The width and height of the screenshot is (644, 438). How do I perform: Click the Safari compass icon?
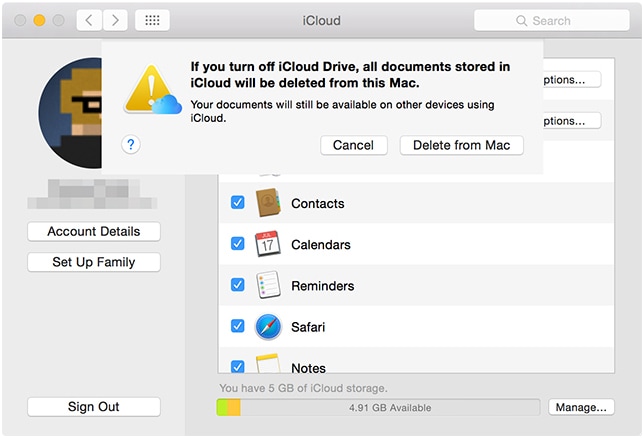267,326
